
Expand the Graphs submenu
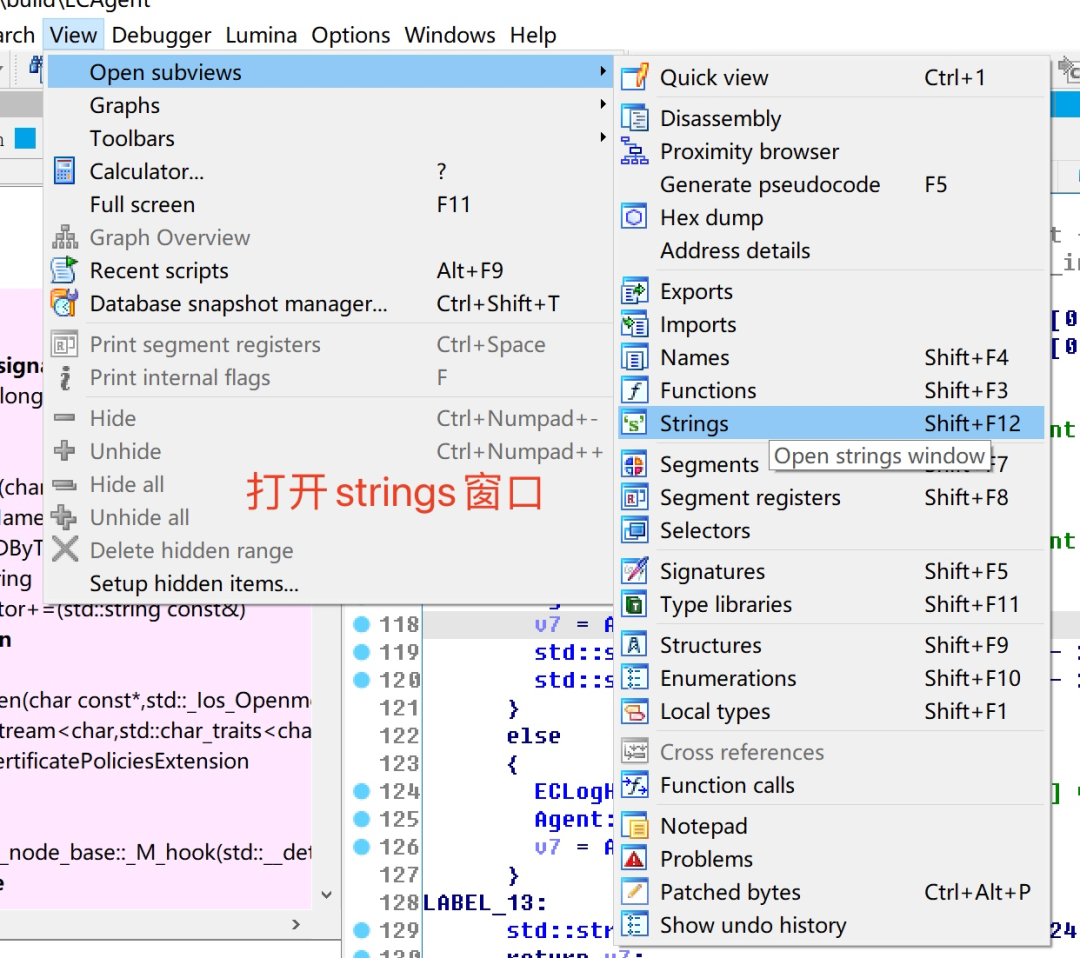[x=125, y=105]
